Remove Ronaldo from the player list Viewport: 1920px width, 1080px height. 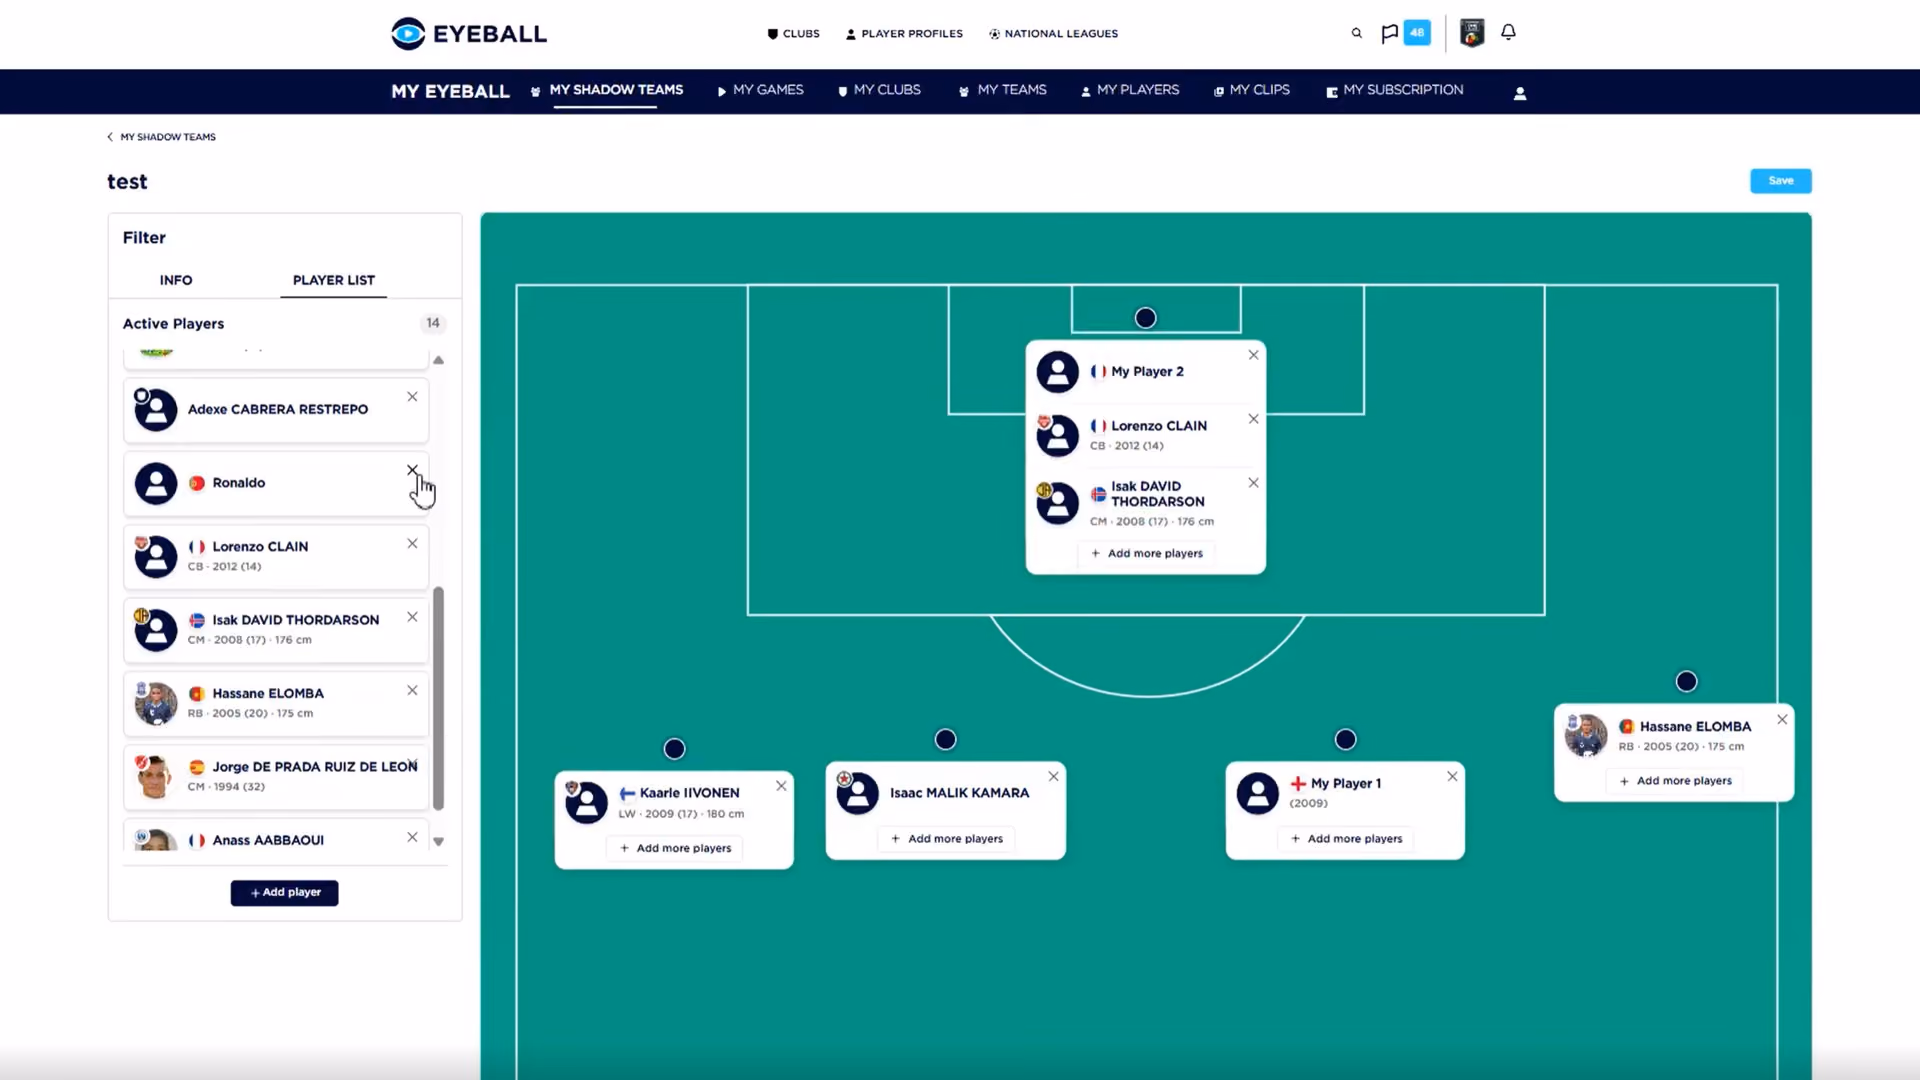[x=412, y=470]
